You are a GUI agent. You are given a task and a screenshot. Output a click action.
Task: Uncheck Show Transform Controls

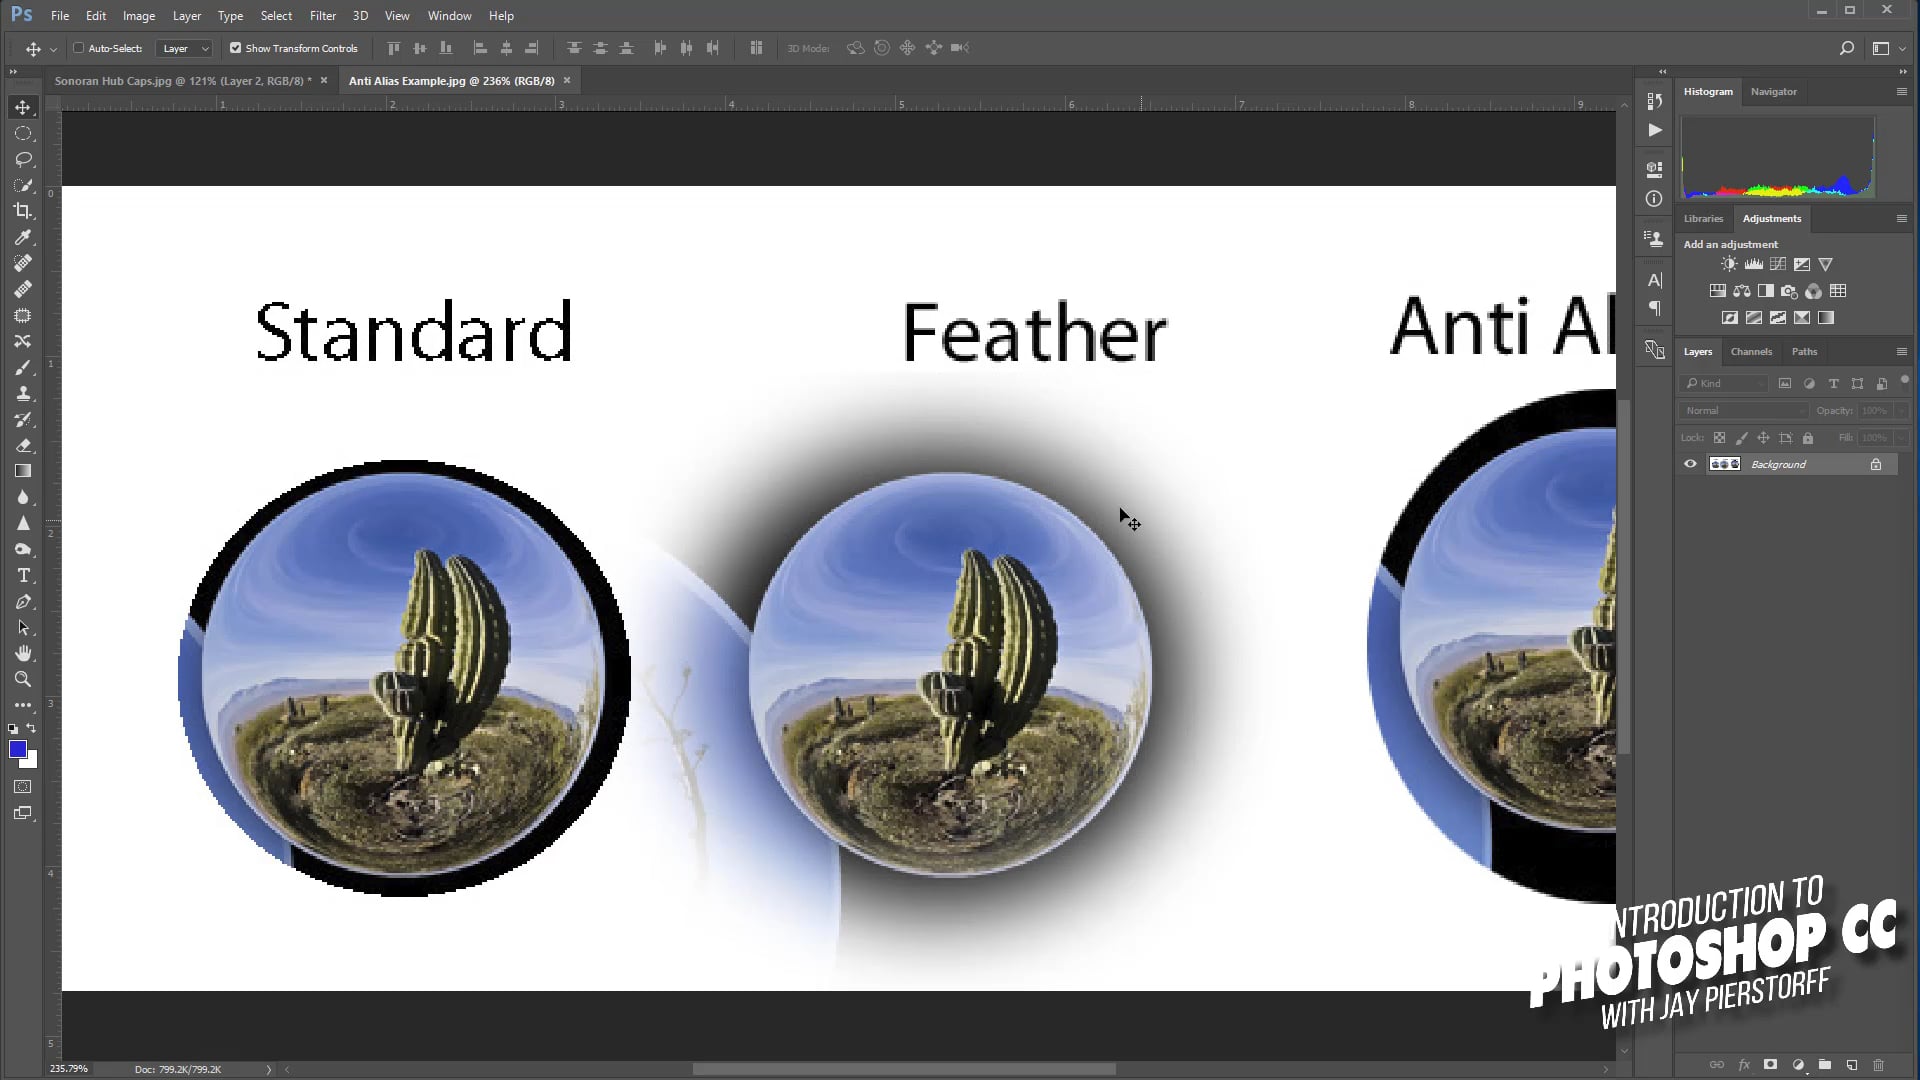point(236,48)
